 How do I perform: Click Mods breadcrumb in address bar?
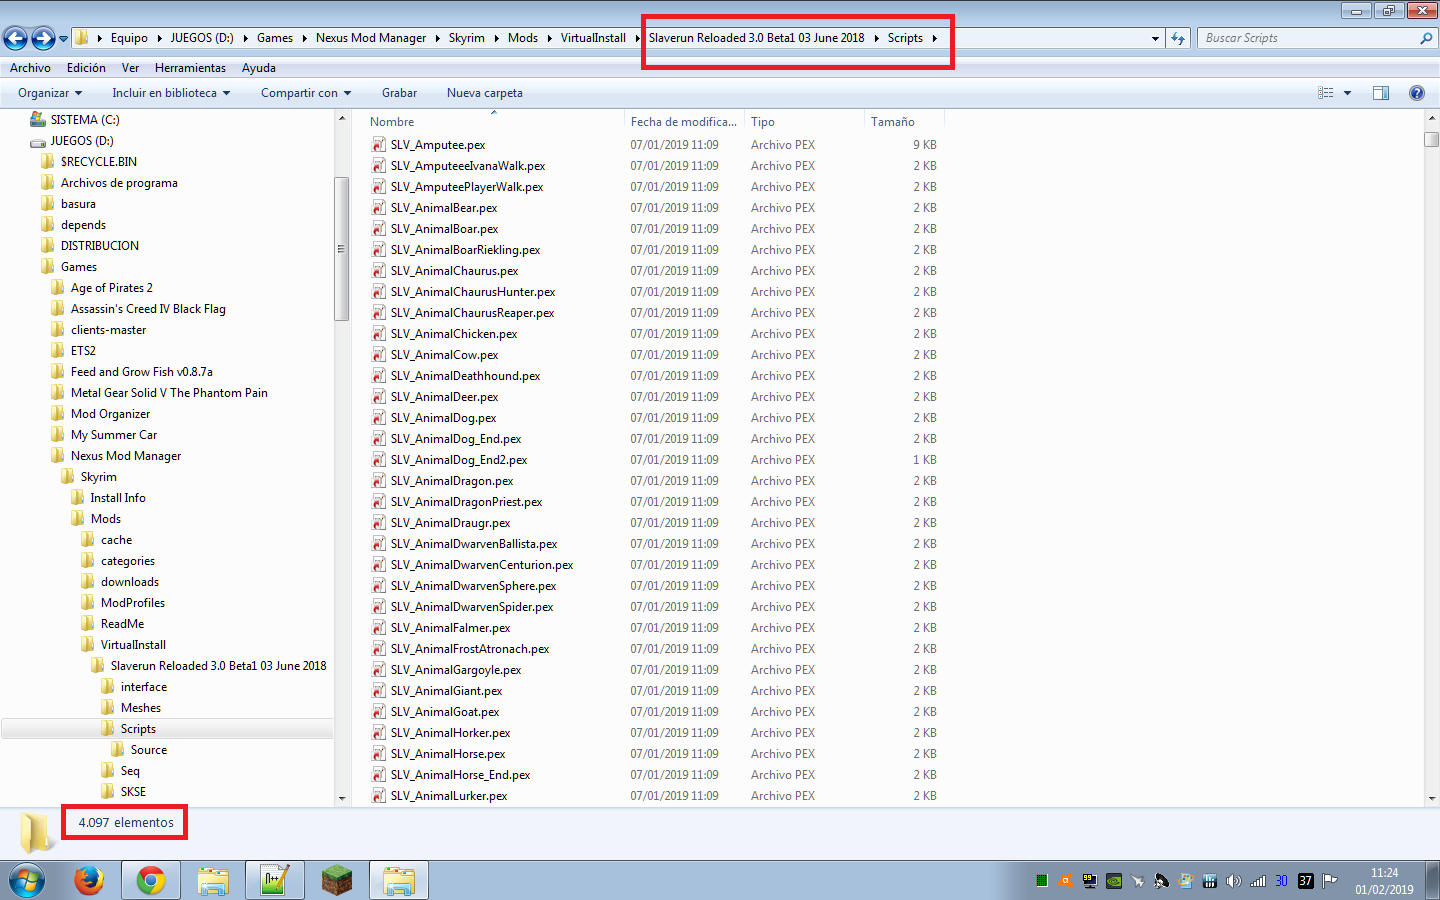[523, 38]
